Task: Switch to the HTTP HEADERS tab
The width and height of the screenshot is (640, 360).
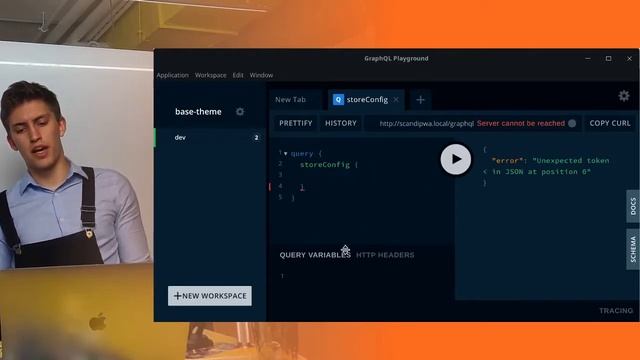Action: point(385,255)
